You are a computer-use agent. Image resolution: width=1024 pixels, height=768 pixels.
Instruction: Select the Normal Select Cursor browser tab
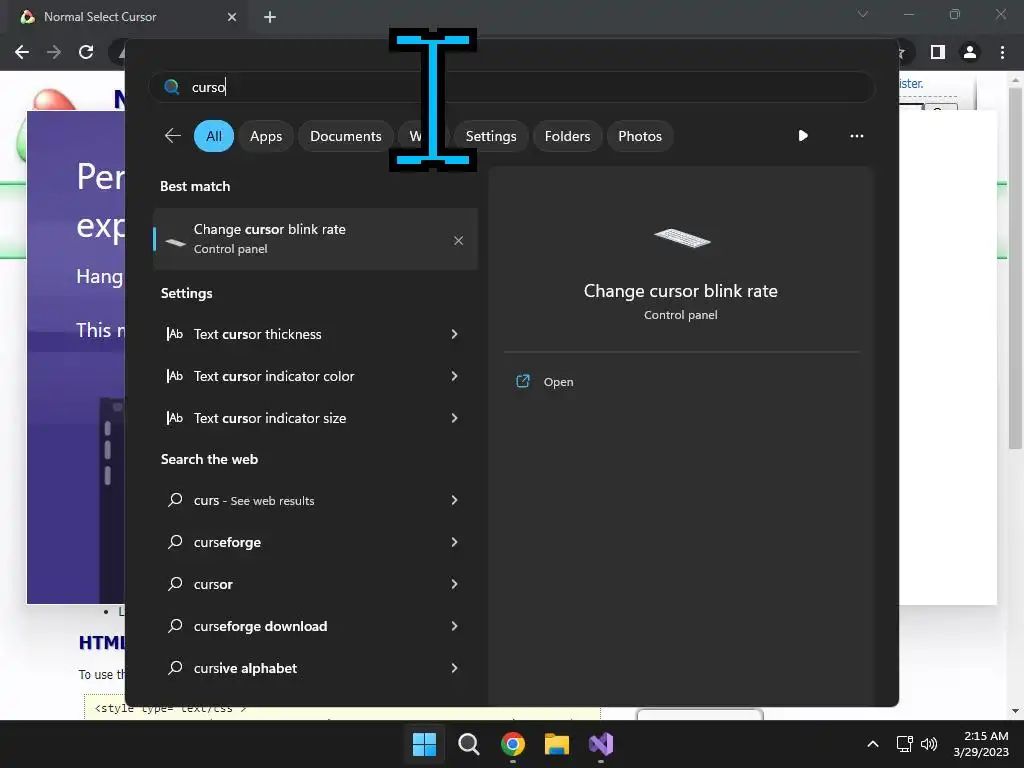click(x=127, y=17)
